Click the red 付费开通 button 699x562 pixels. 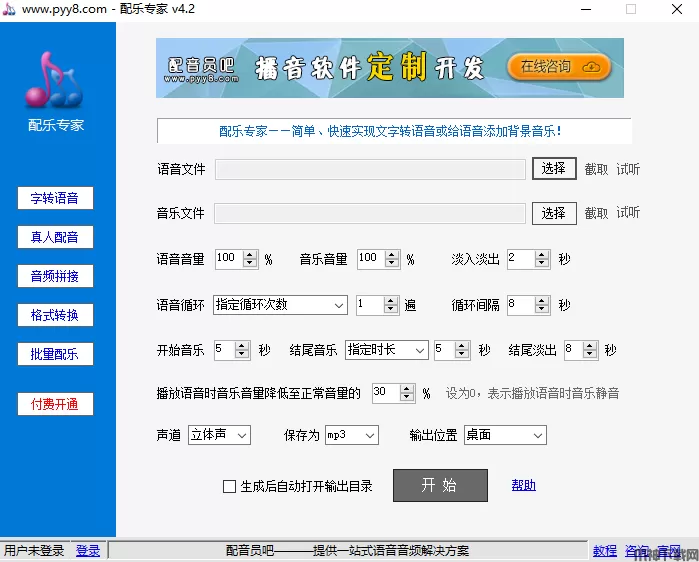click(55, 404)
